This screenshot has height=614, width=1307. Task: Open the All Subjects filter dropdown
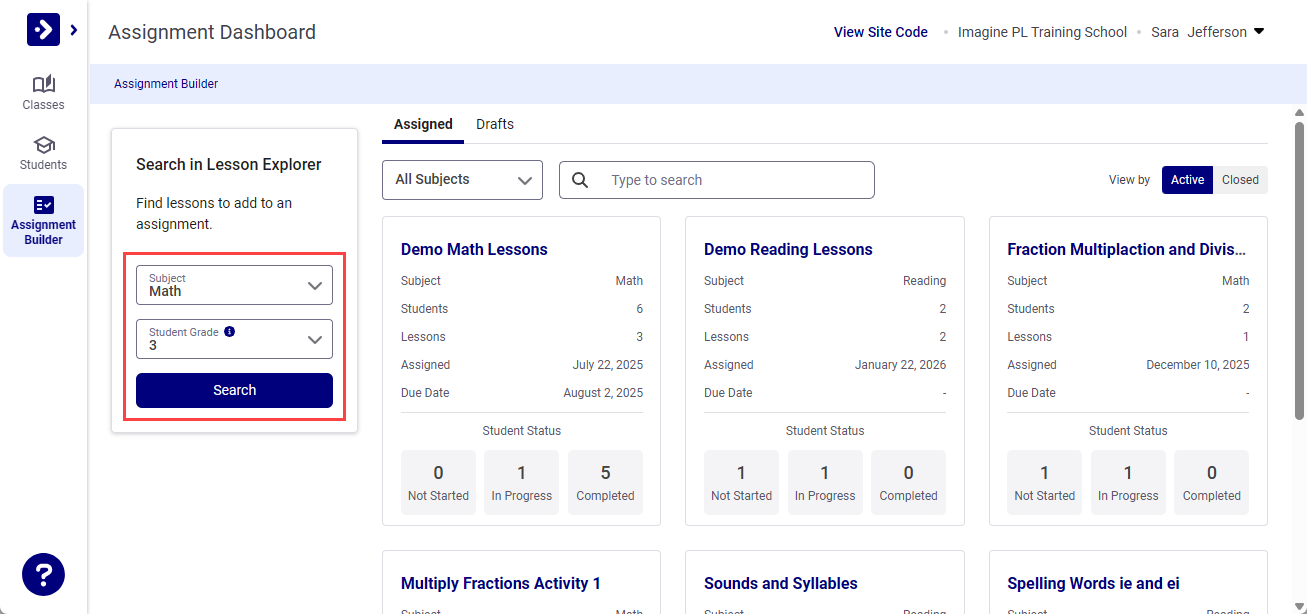[x=462, y=180]
